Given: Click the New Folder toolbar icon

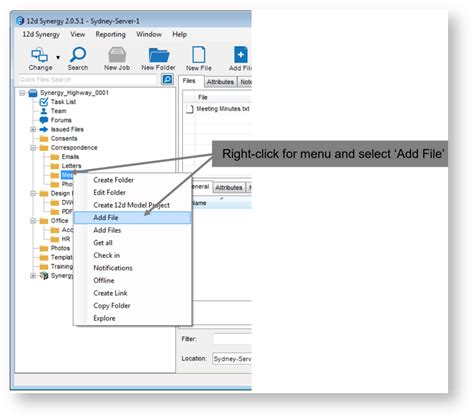Looking at the screenshot, I should pyautogui.click(x=159, y=55).
